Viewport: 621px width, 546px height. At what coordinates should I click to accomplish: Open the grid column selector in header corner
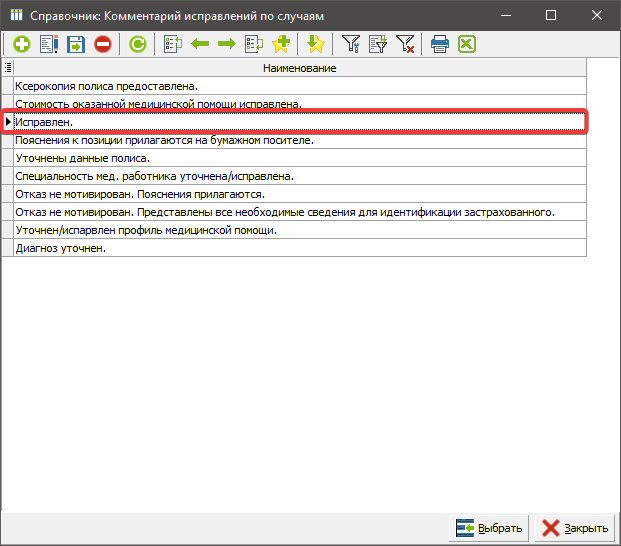[9, 68]
